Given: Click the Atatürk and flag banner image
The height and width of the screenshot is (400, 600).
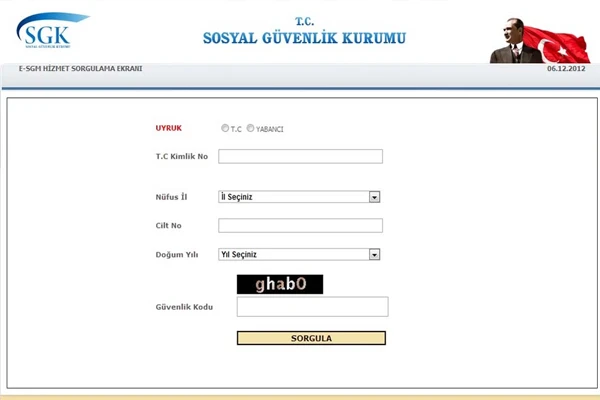Looking at the screenshot, I should (x=540, y=41).
